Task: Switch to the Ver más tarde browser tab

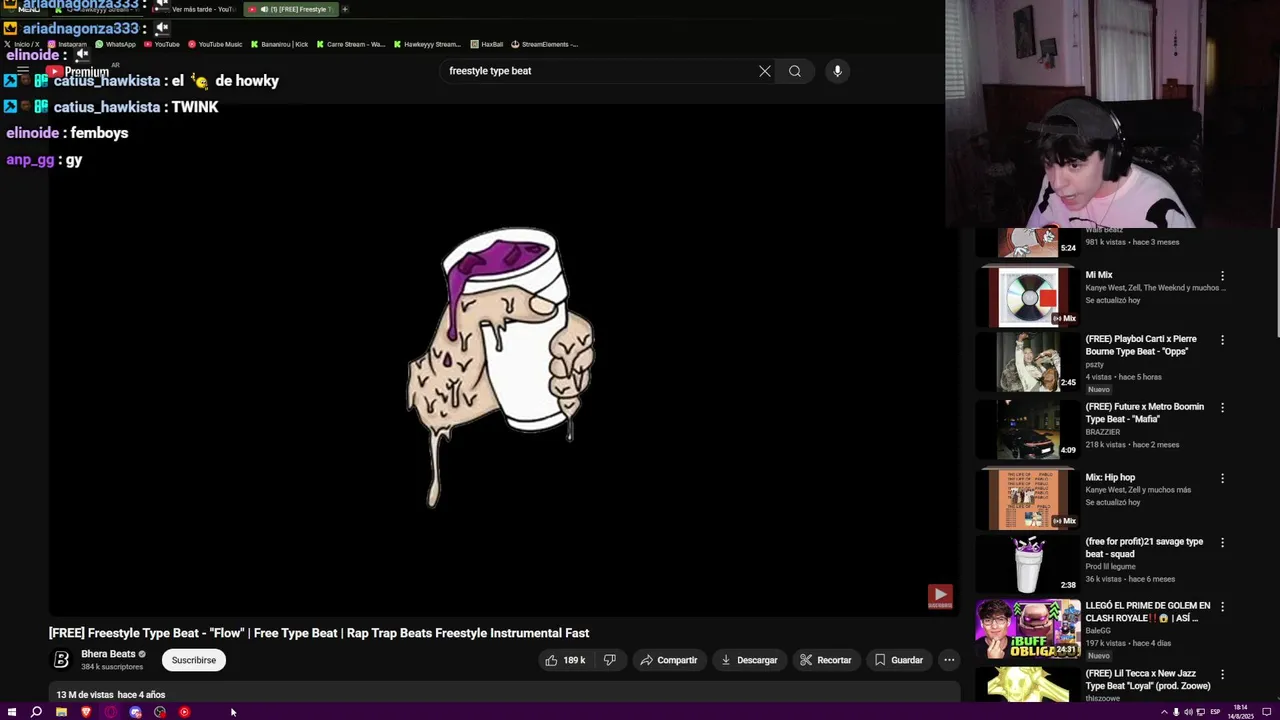Action: pos(196,9)
